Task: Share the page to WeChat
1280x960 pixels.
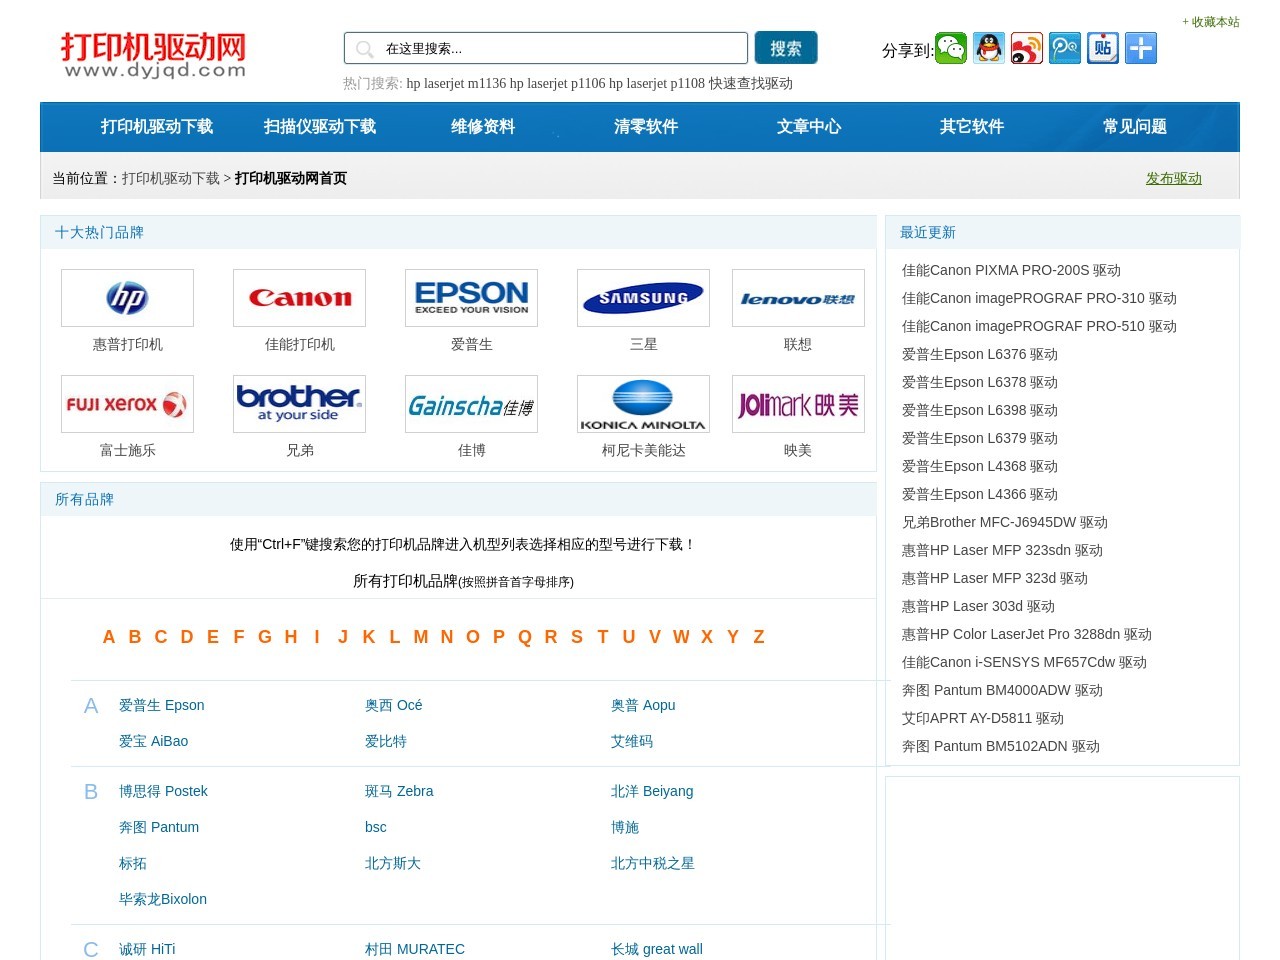Action: pyautogui.click(x=951, y=48)
